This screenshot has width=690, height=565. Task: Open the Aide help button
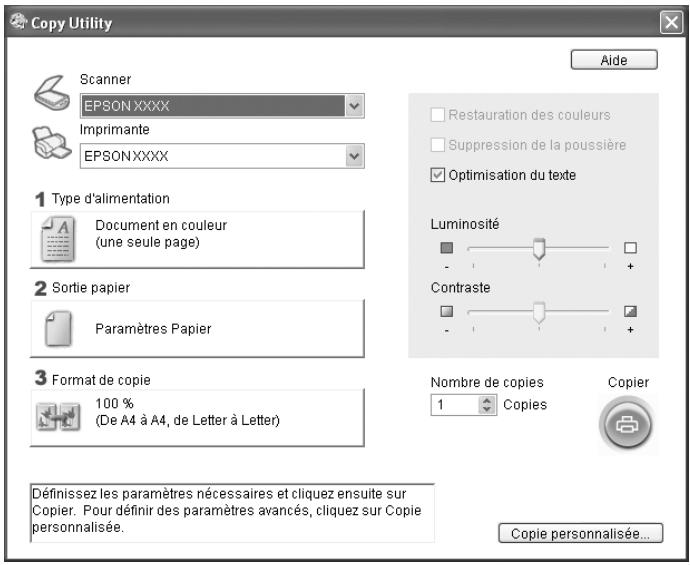pos(614,60)
